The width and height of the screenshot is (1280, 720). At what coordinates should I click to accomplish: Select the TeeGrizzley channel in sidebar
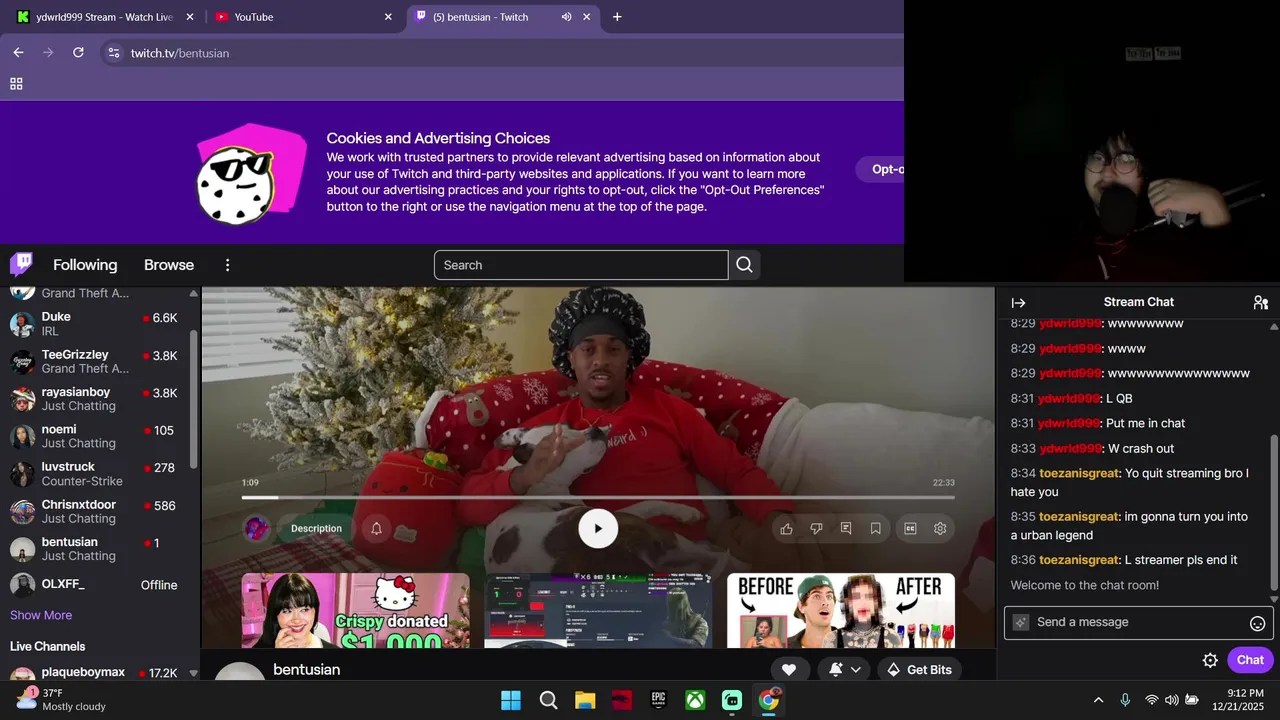(x=95, y=361)
